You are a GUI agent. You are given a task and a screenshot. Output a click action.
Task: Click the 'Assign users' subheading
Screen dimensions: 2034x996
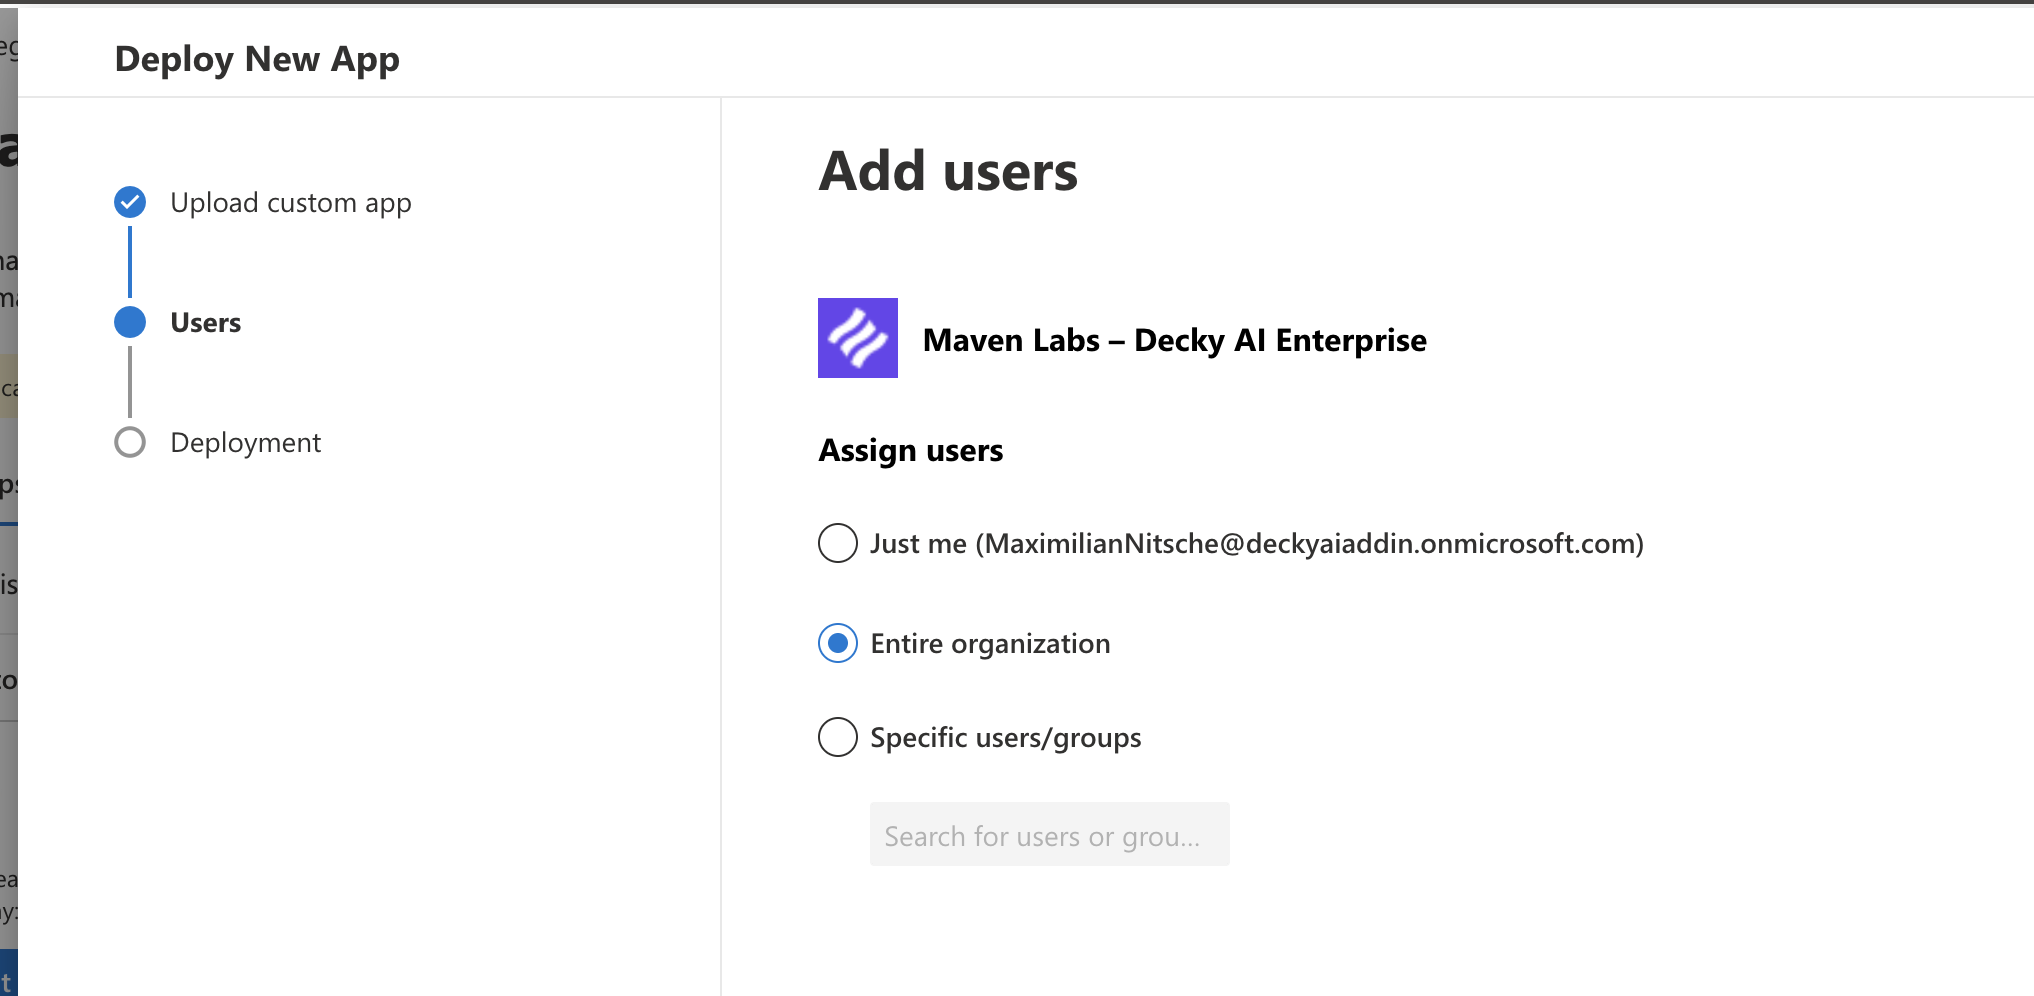click(911, 451)
